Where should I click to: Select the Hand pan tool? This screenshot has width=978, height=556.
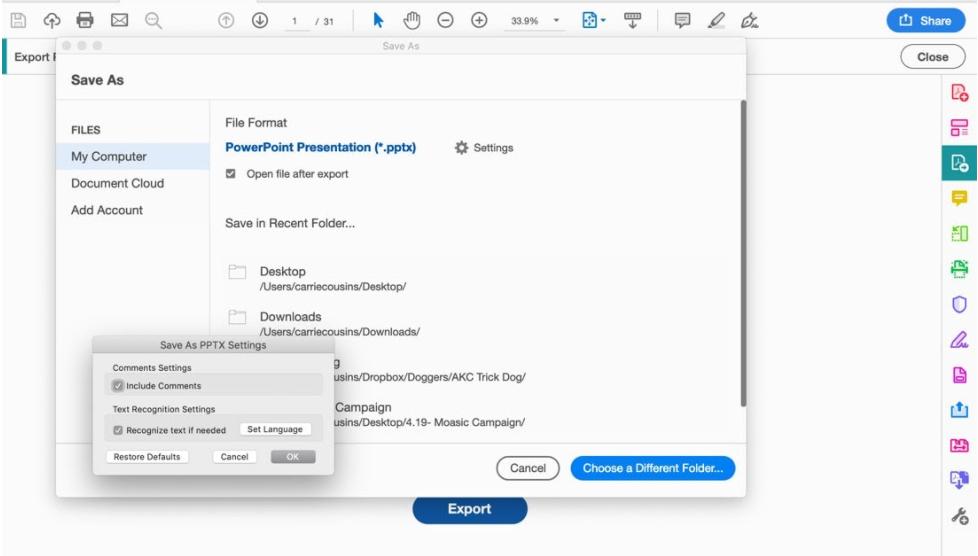click(x=412, y=21)
